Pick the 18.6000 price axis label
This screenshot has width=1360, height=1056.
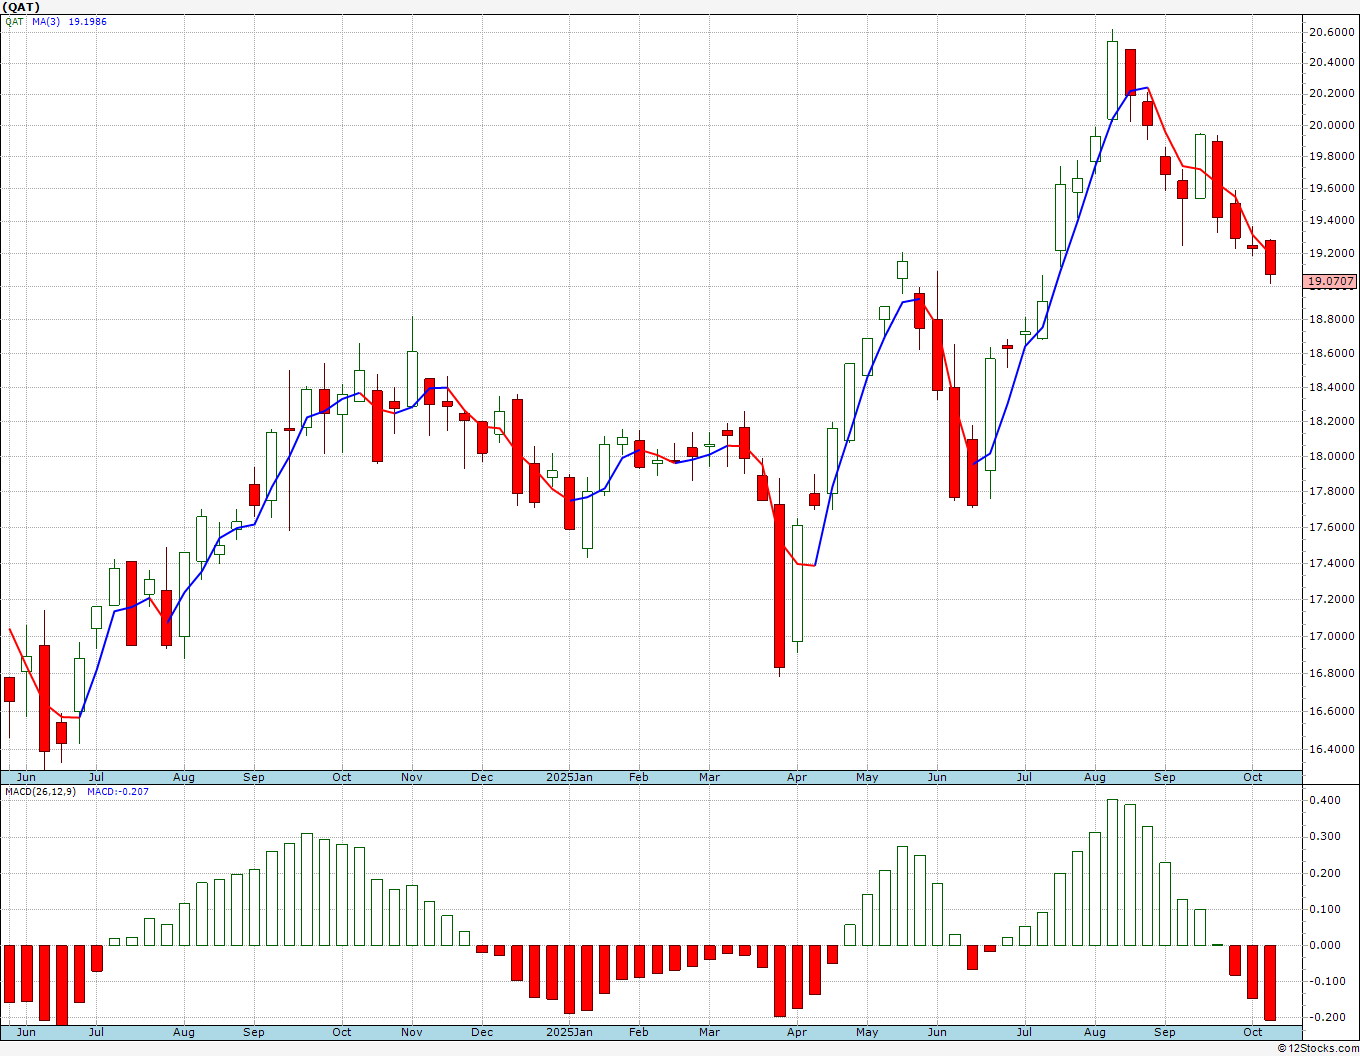point(1332,354)
